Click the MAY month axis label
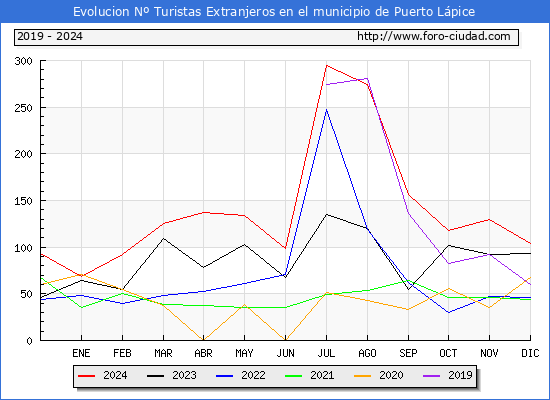Image resolution: width=550 pixels, height=400 pixels. click(x=244, y=353)
